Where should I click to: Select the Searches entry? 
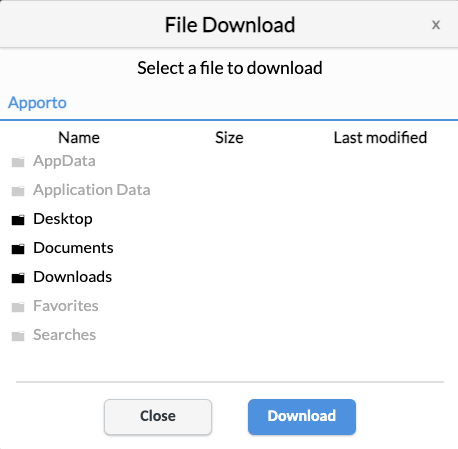point(64,335)
